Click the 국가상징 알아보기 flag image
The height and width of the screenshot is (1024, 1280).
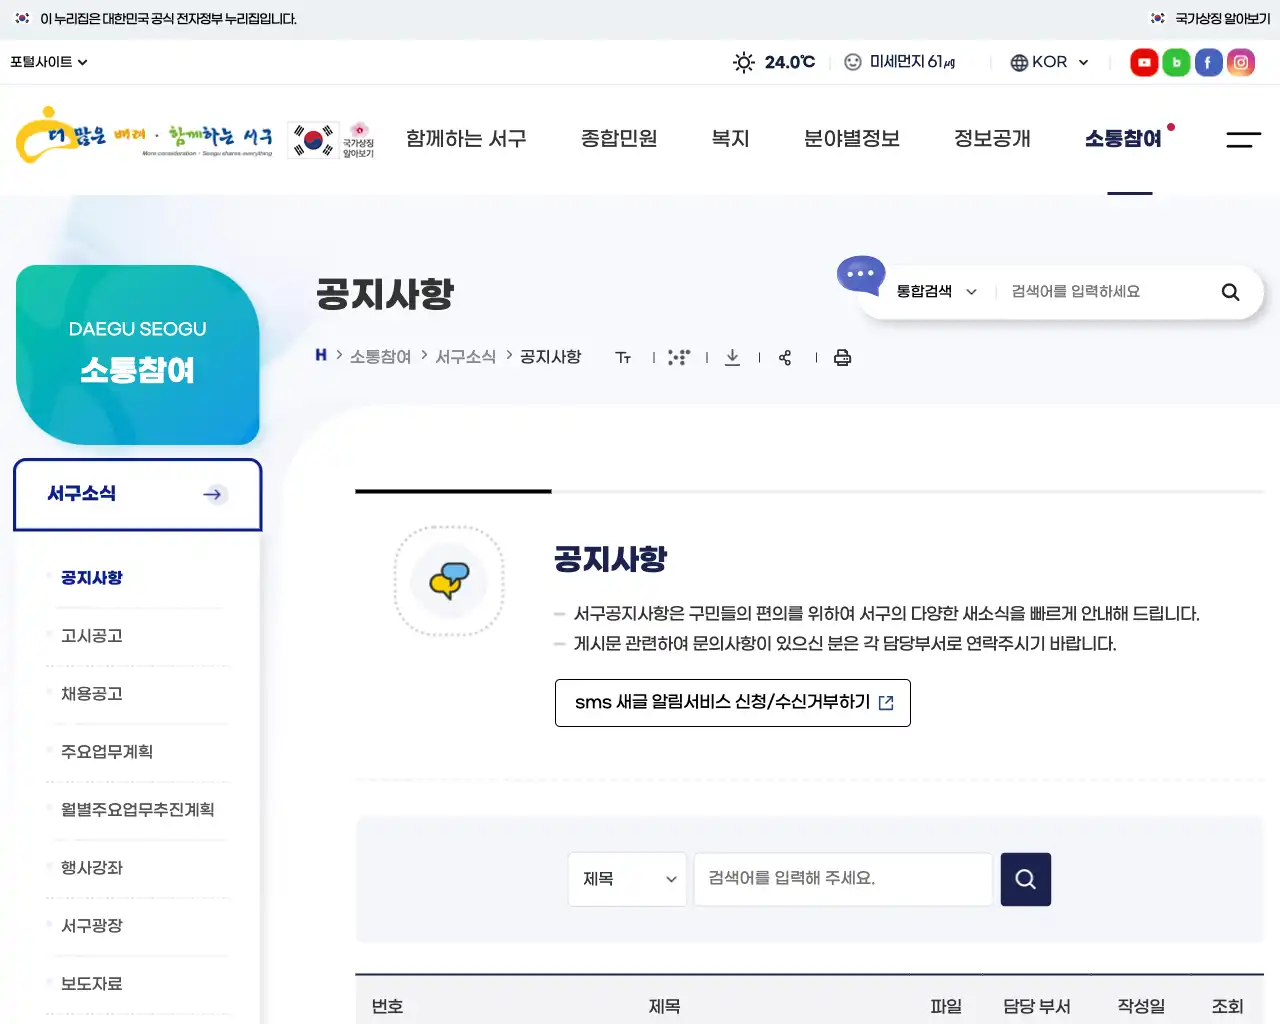click(331, 140)
